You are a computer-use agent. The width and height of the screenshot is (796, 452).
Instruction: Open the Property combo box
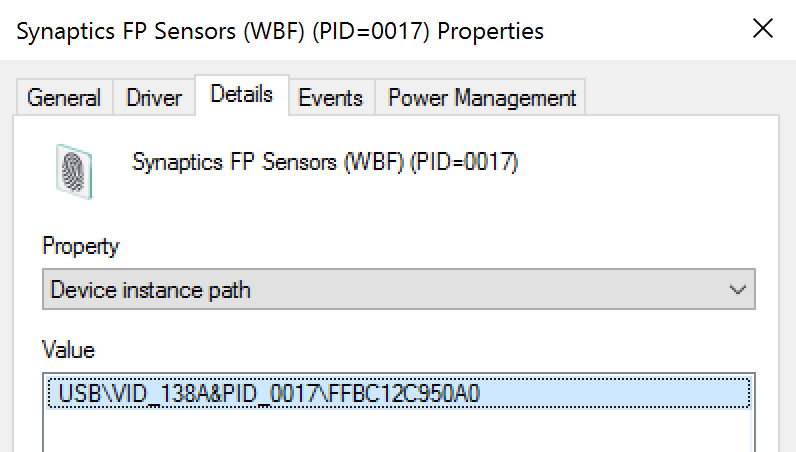point(398,290)
